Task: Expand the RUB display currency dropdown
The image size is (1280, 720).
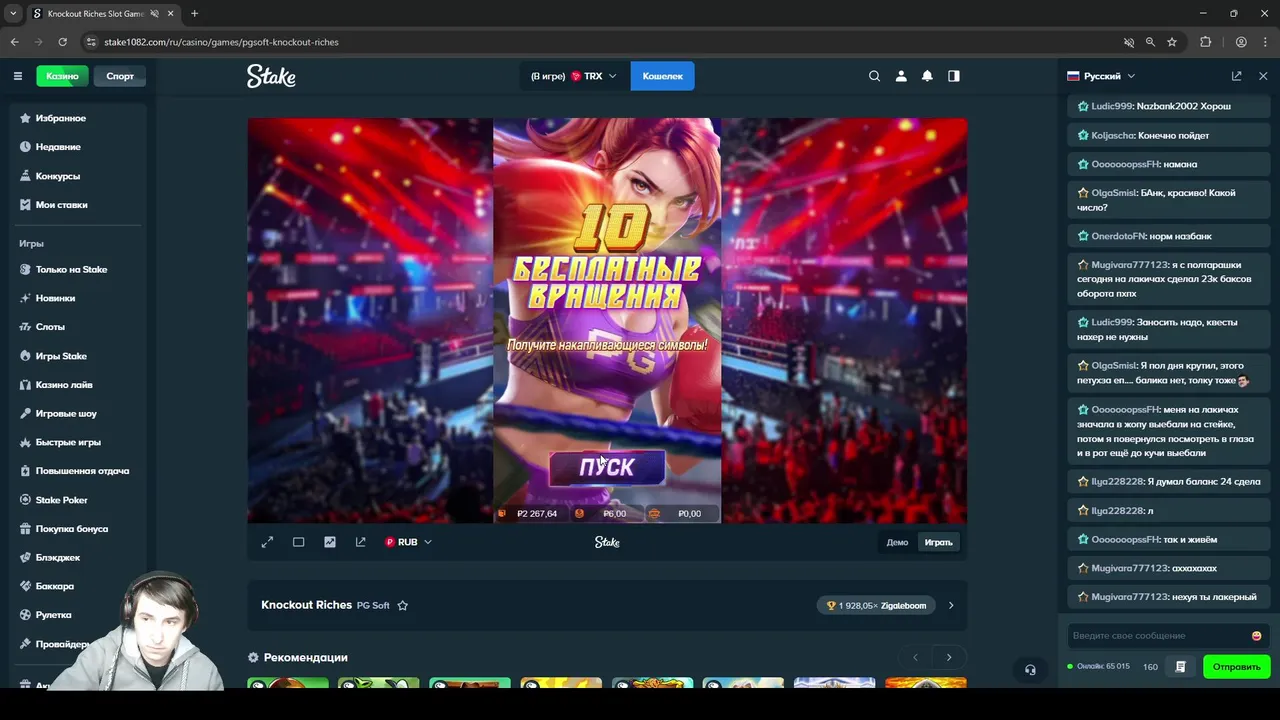Action: [x=408, y=542]
